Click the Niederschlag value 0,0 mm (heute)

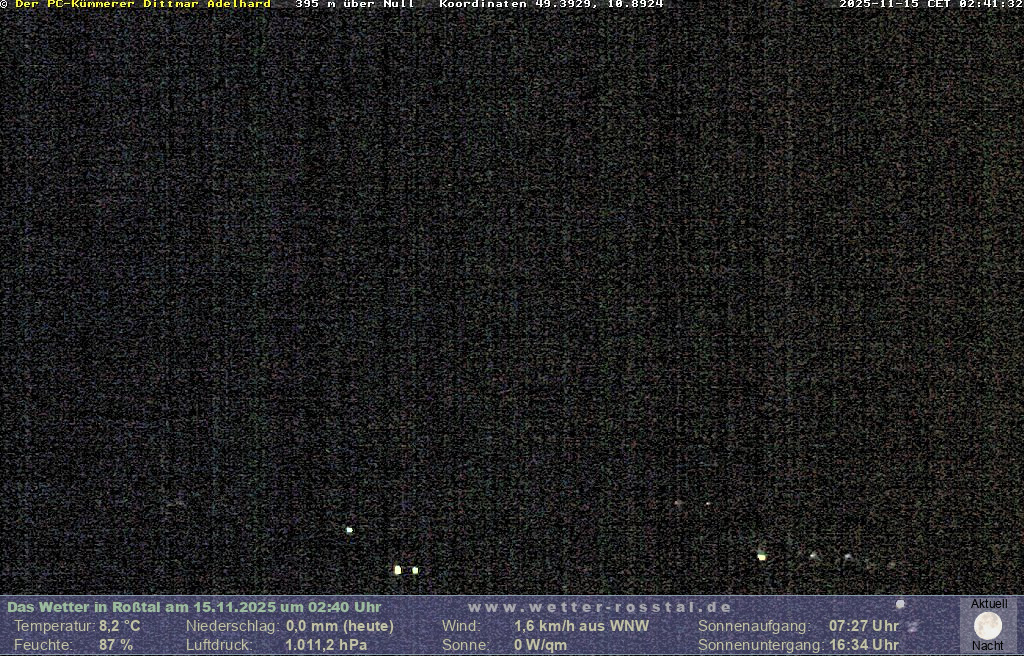[340, 626]
